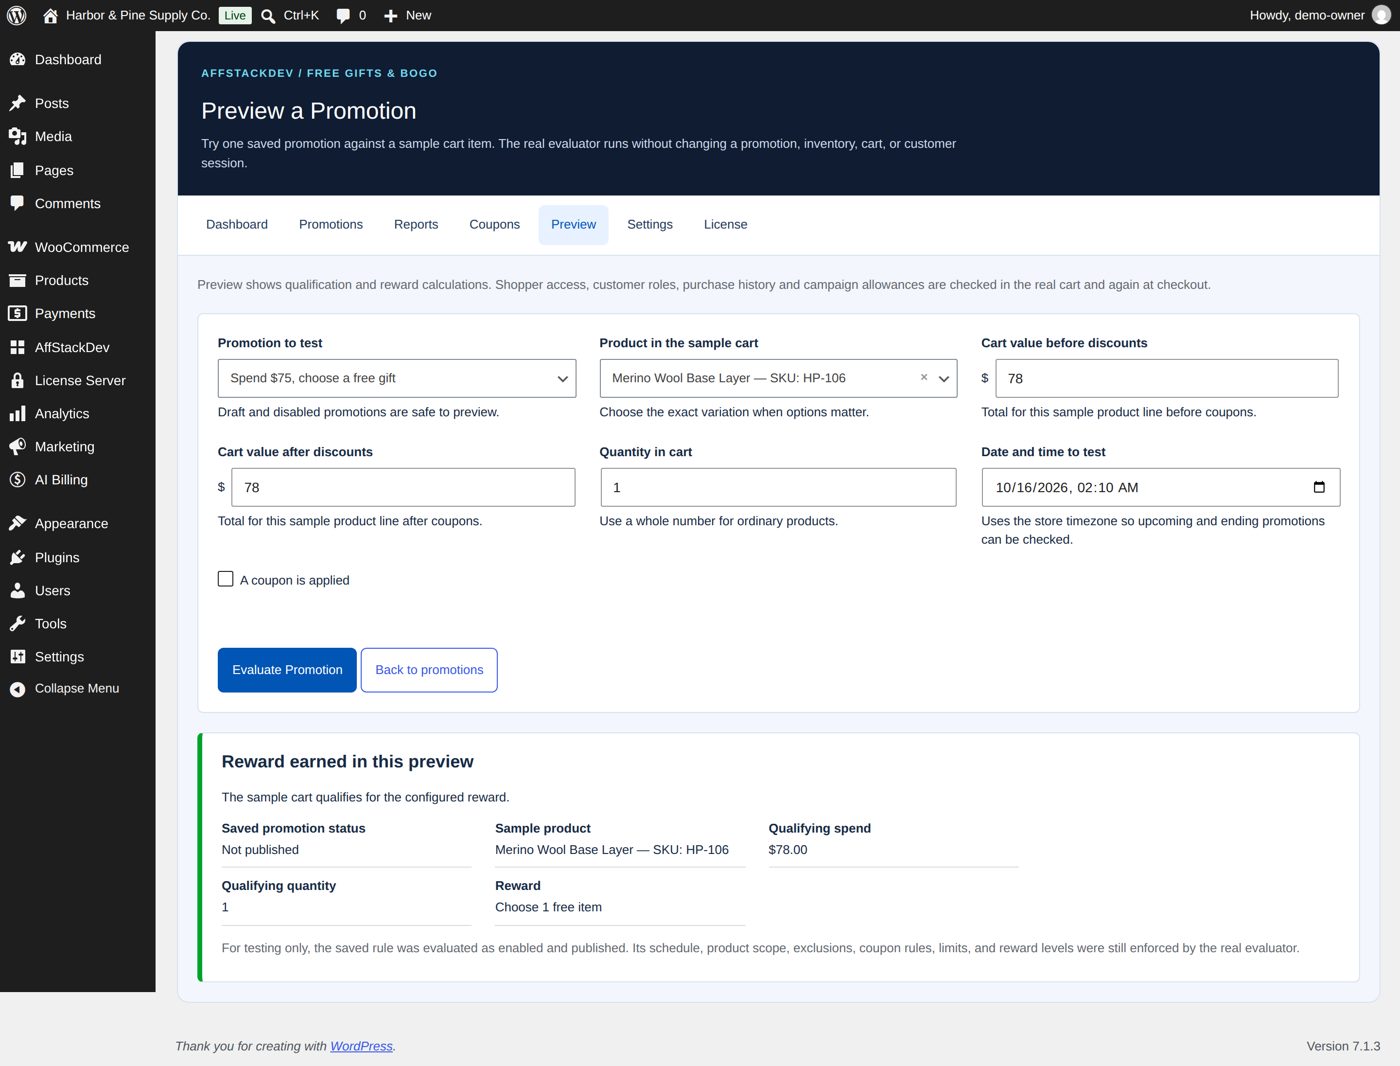Screen dimensions: 1400x1066
Task: Click the plus icon next to New
Action: point(391,16)
